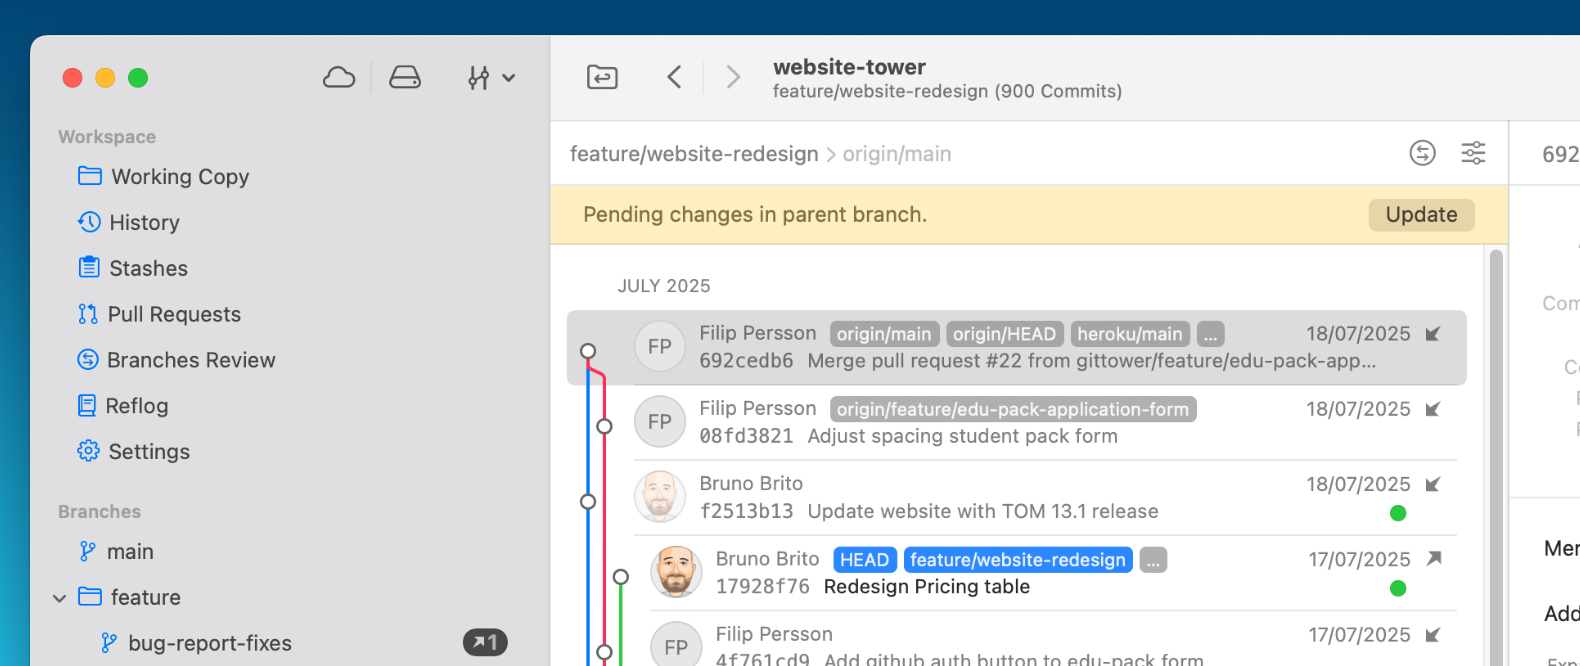Image resolution: width=1580 pixels, height=666 pixels.
Task: Select the main branch
Action: tap(130, 552)
